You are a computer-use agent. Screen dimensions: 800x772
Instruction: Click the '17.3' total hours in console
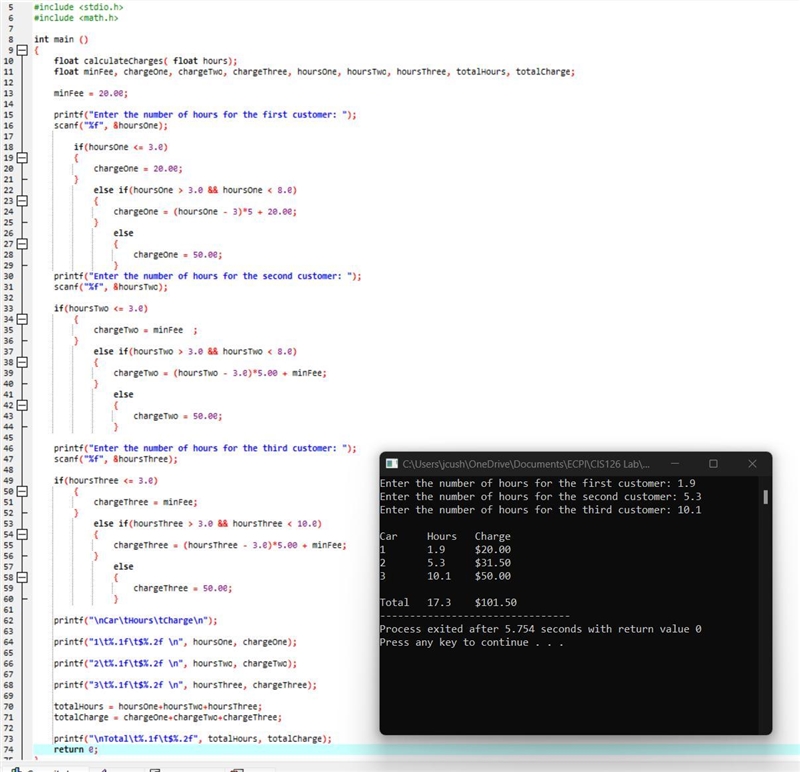point(439,603)
